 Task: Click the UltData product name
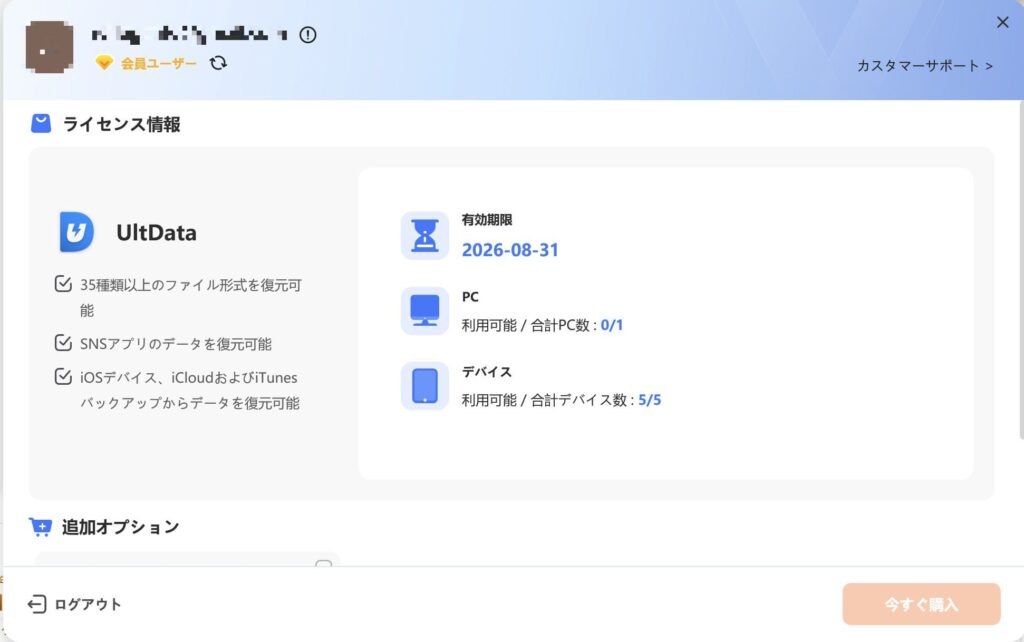pos(156,233)
